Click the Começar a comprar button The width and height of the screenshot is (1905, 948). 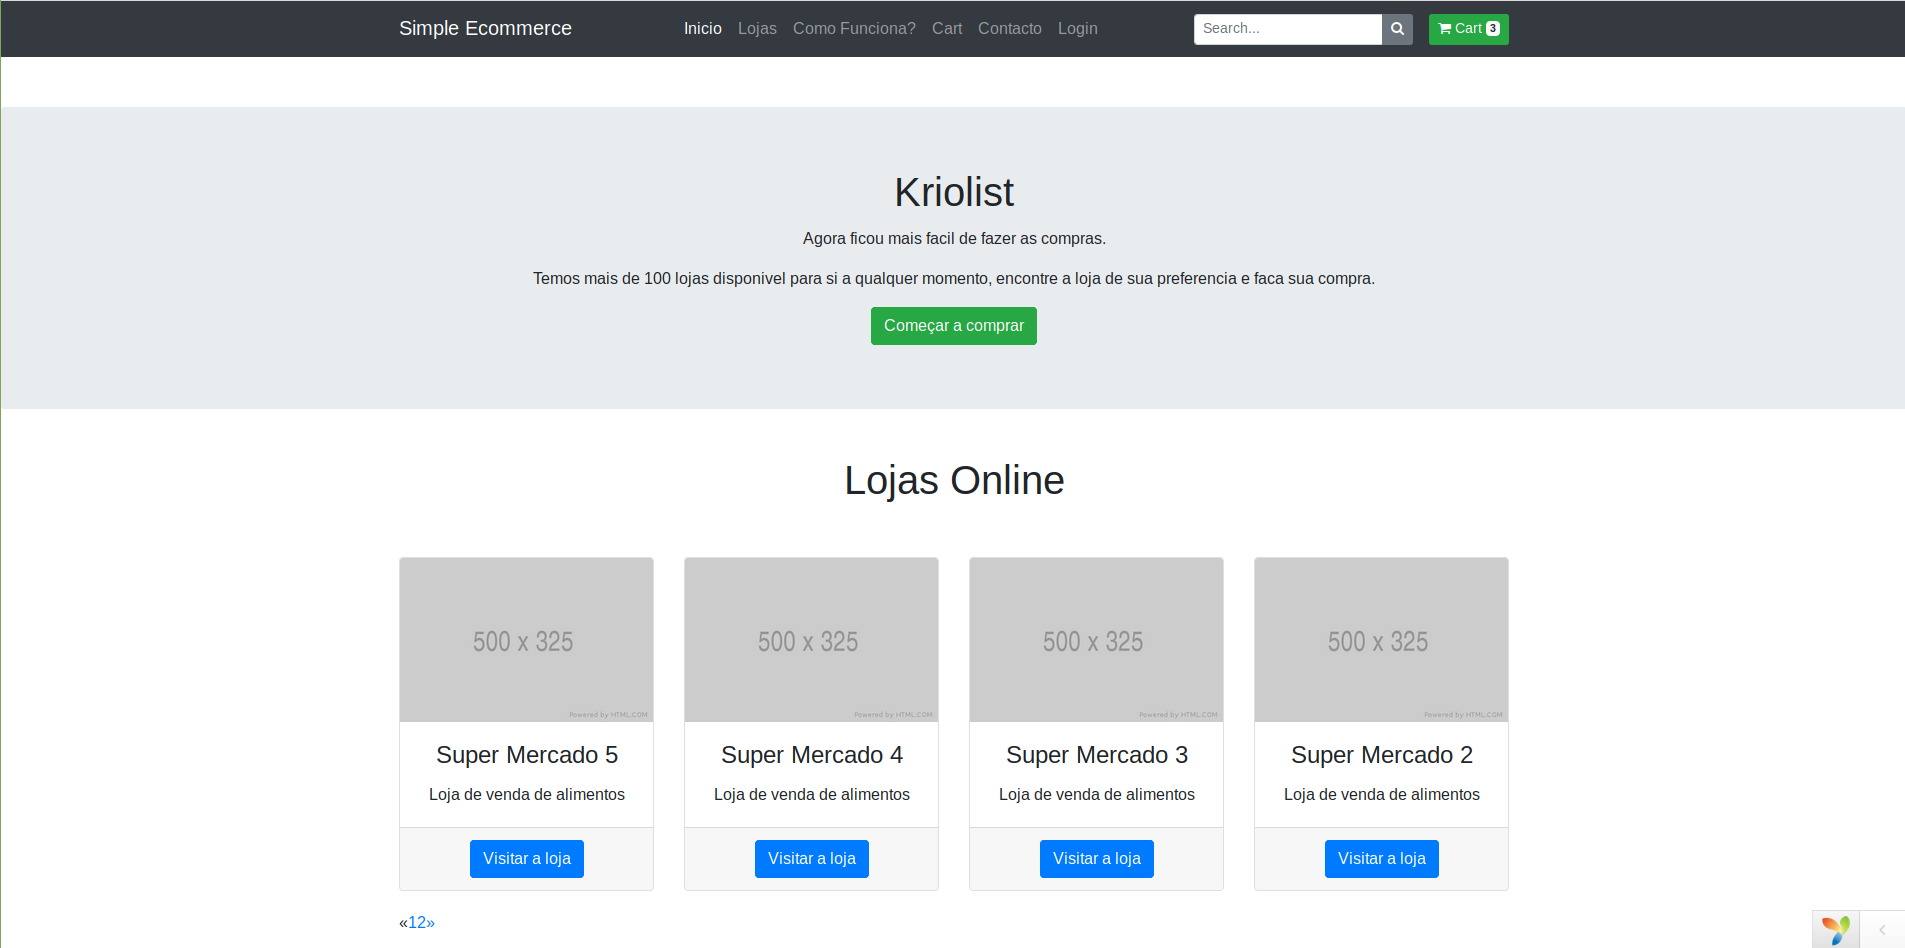click(954, 326)
